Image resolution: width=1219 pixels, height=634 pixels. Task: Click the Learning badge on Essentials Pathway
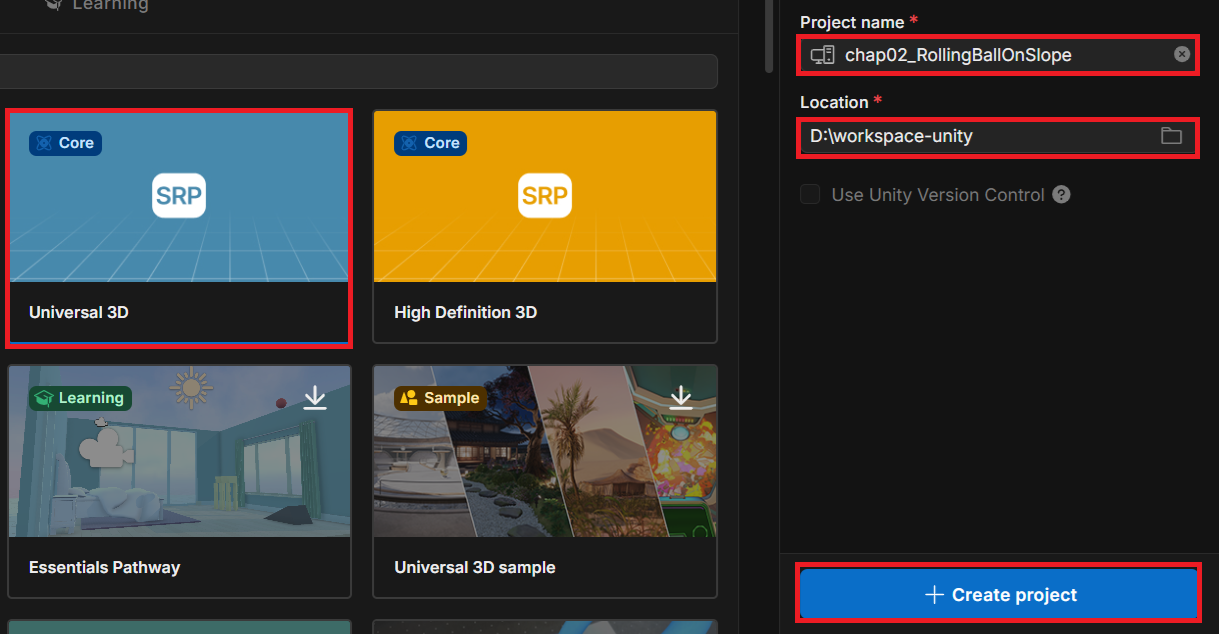(80, 398)
